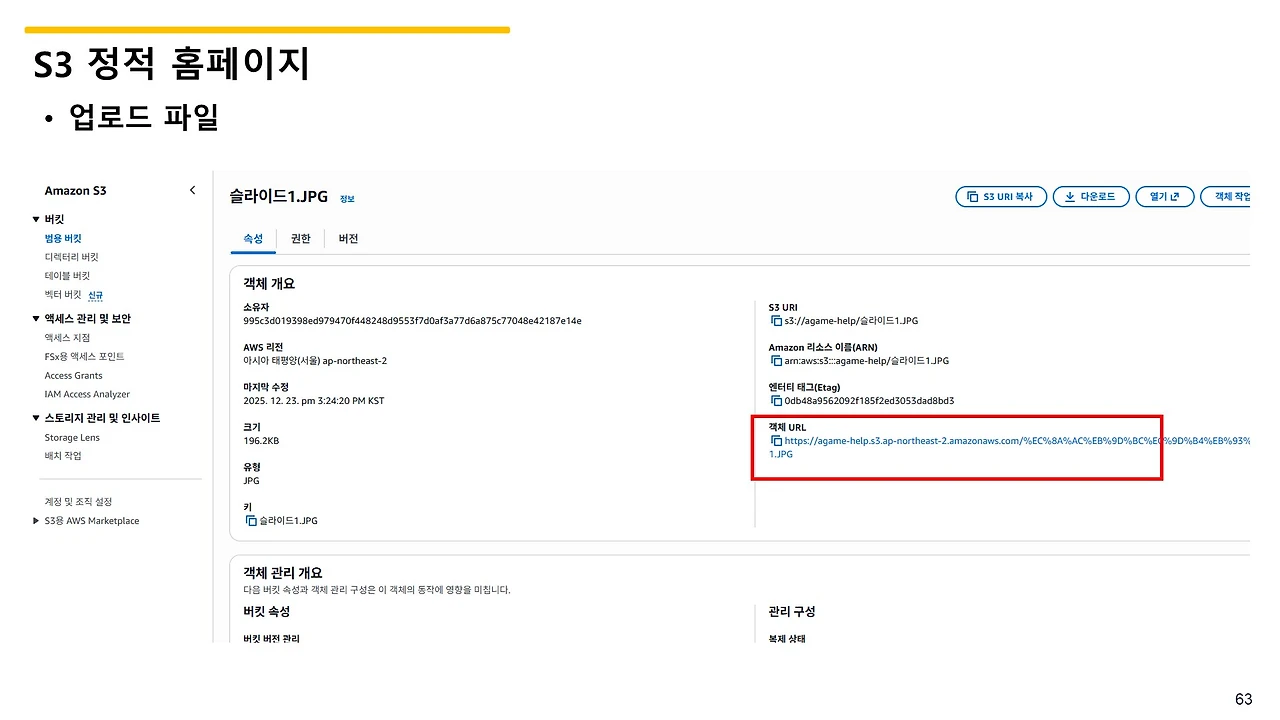Select the owner ID value starting 995c3d

coord(412,321)
